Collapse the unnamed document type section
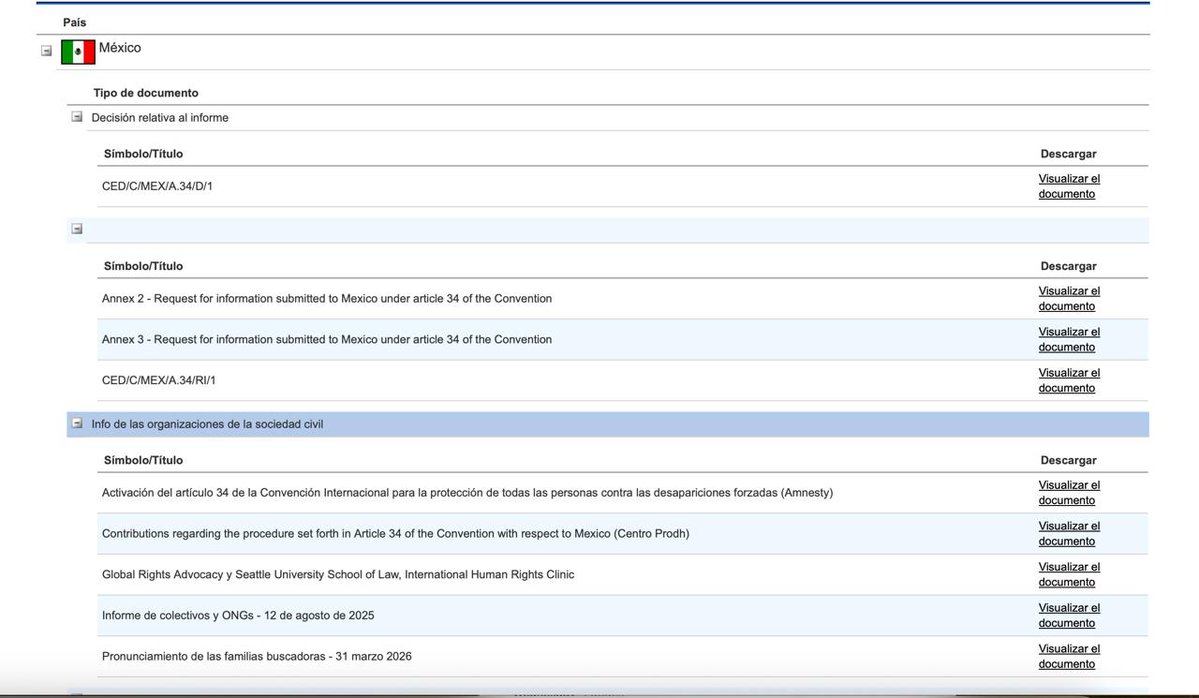 pyautogui.click(x=76, y=229)
